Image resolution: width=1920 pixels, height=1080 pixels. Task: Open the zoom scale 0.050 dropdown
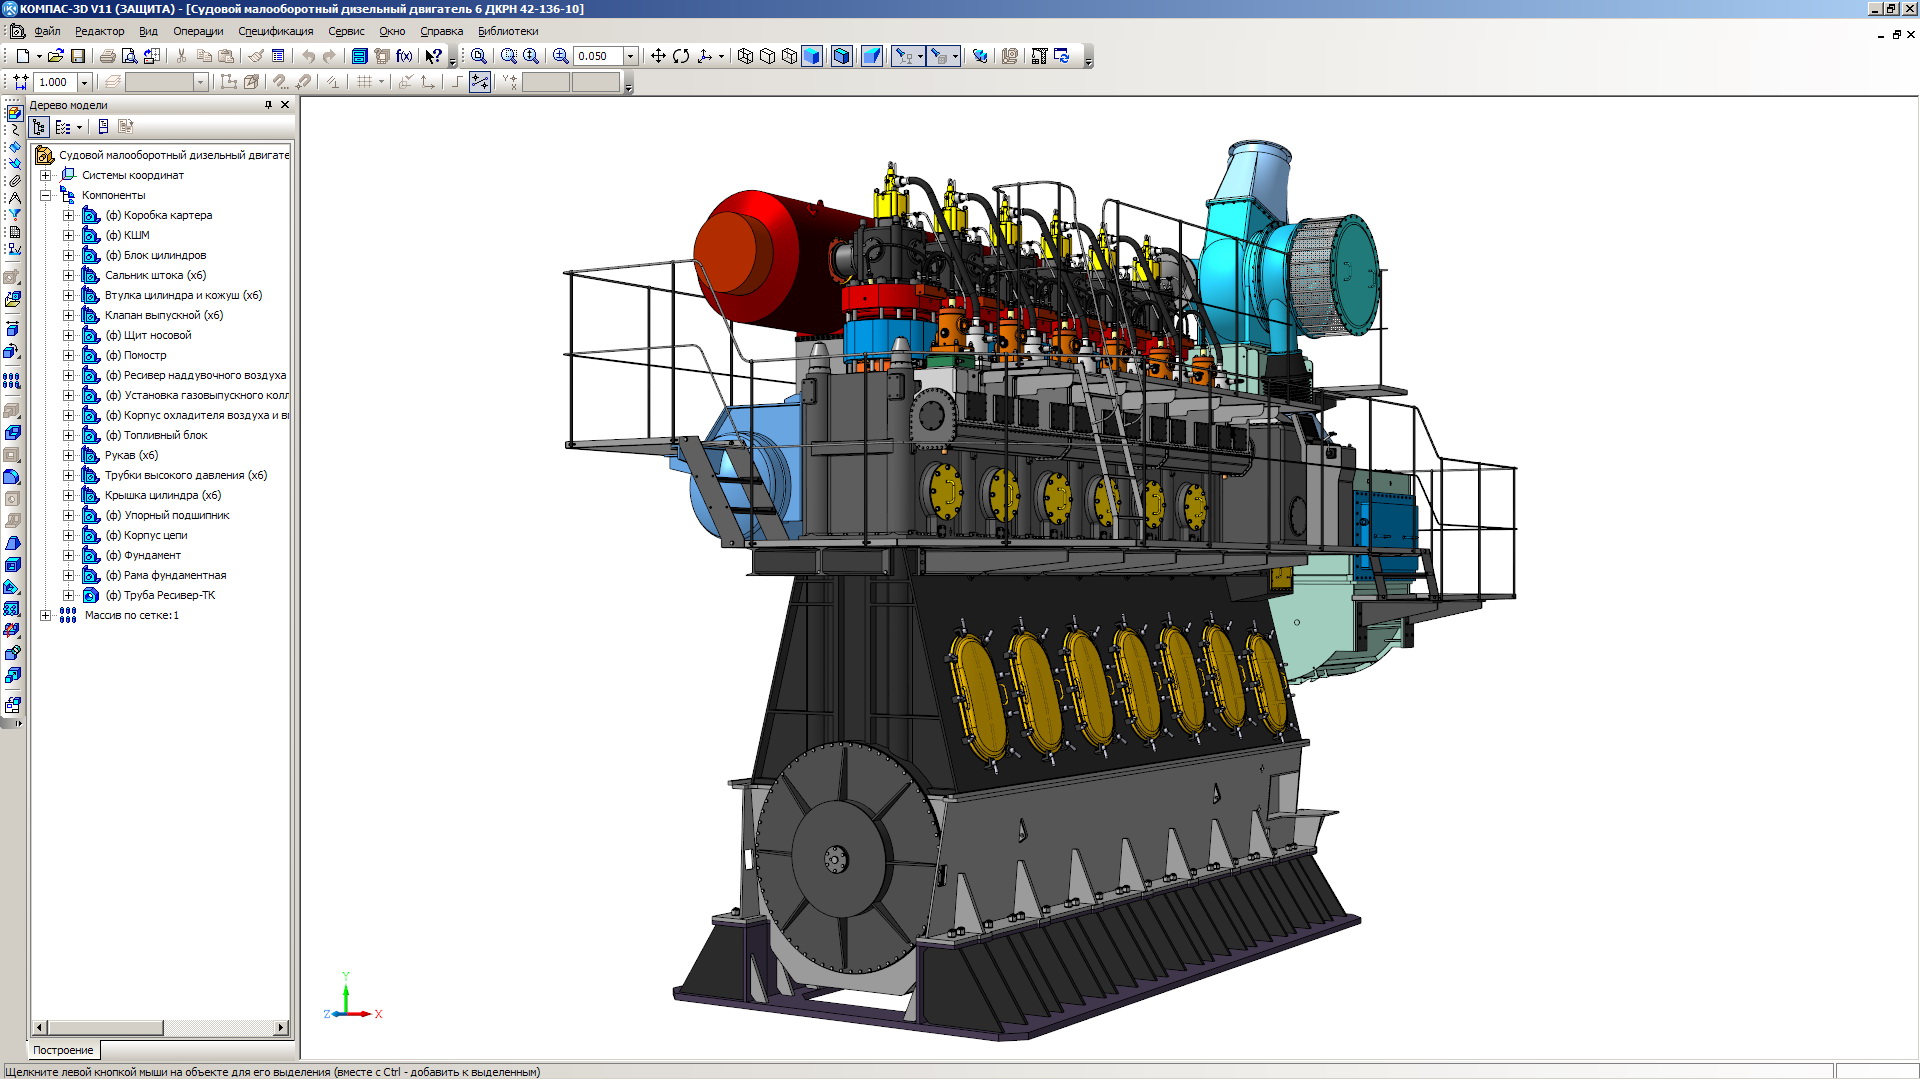(x=631, y=56)
